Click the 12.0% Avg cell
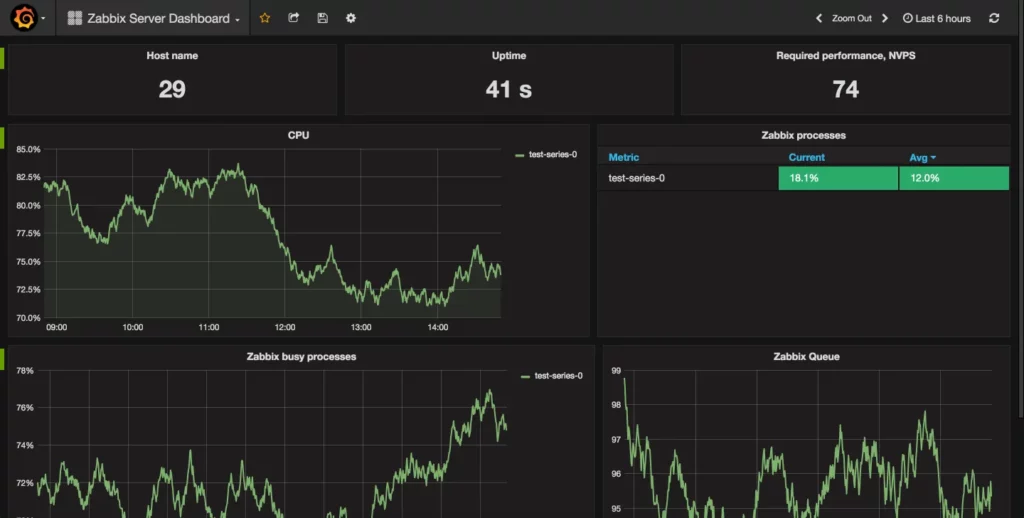This screenshot has width=1024, height=518. [x=954, y=178]
